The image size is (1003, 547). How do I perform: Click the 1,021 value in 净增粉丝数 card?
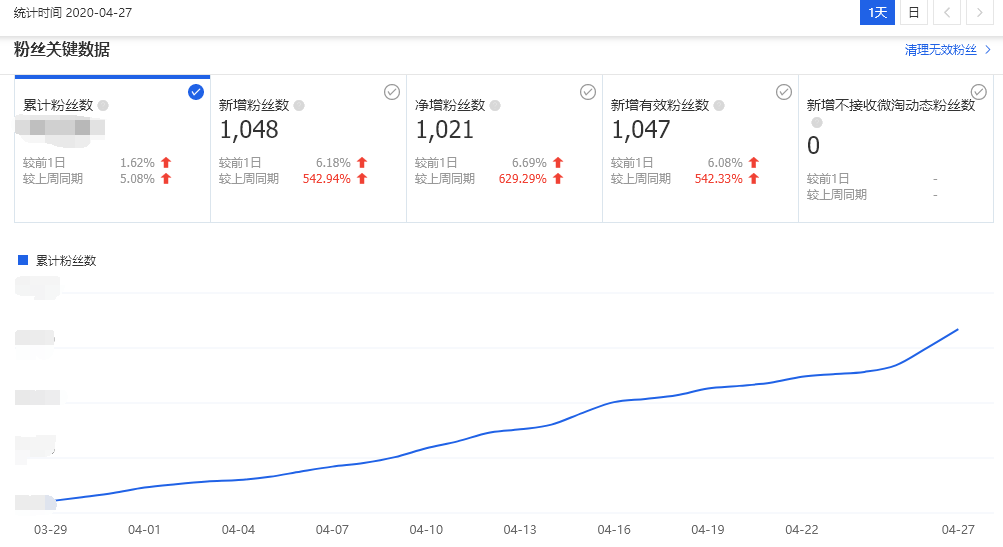[445, 129]
